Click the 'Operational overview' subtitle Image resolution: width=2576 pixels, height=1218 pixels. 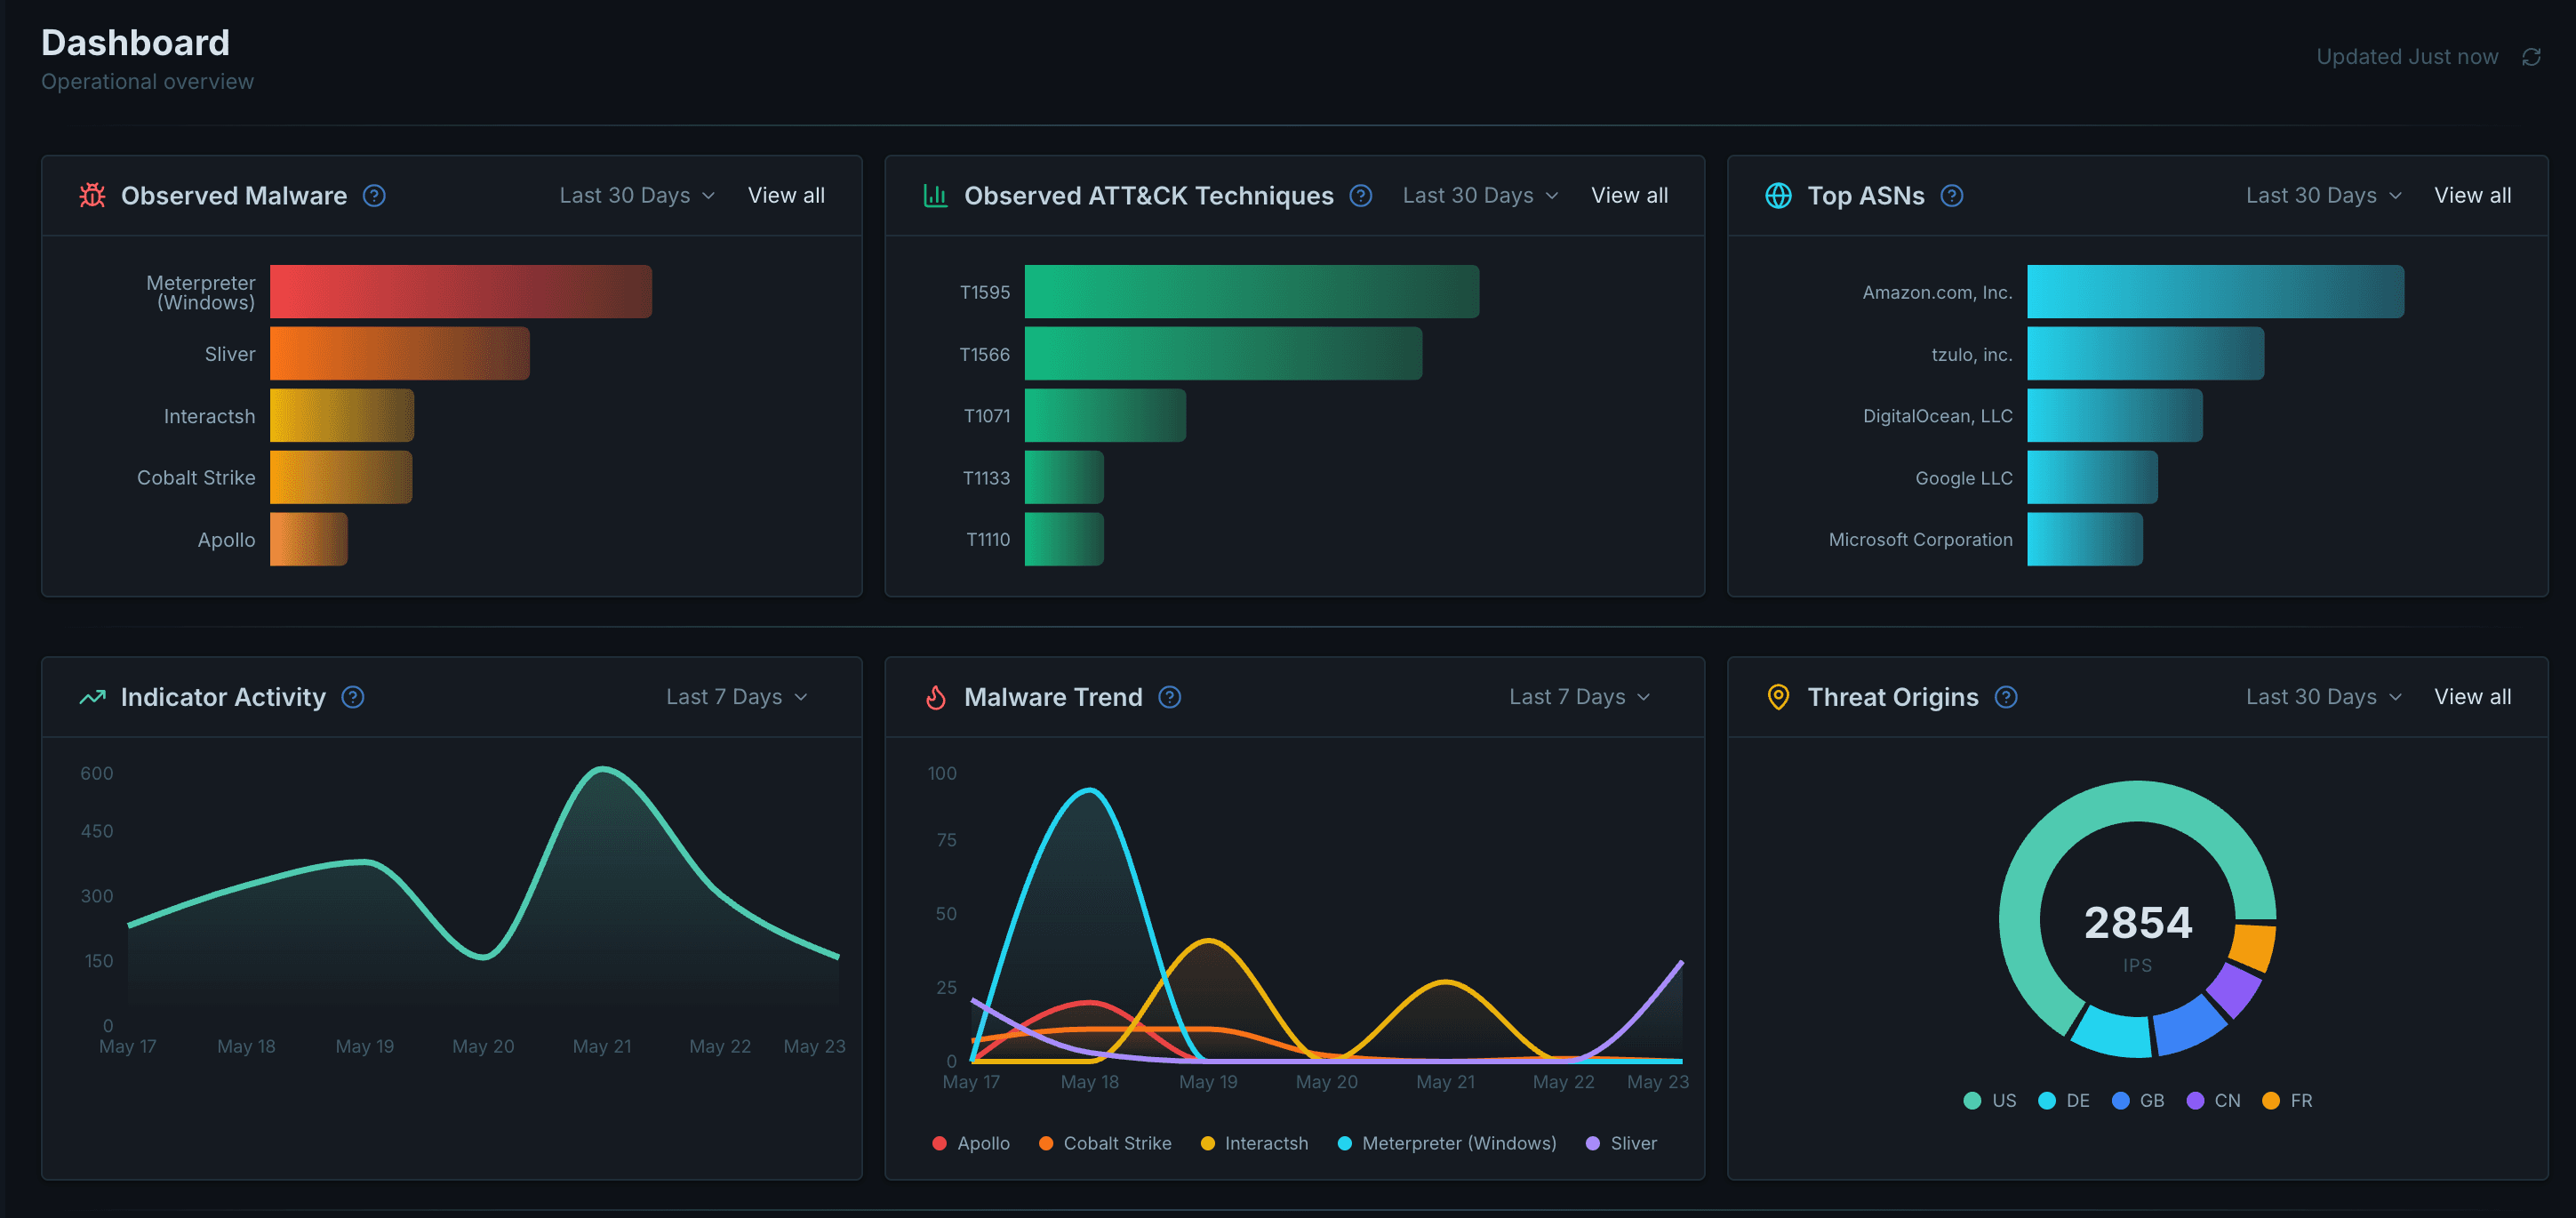(147, 81)
